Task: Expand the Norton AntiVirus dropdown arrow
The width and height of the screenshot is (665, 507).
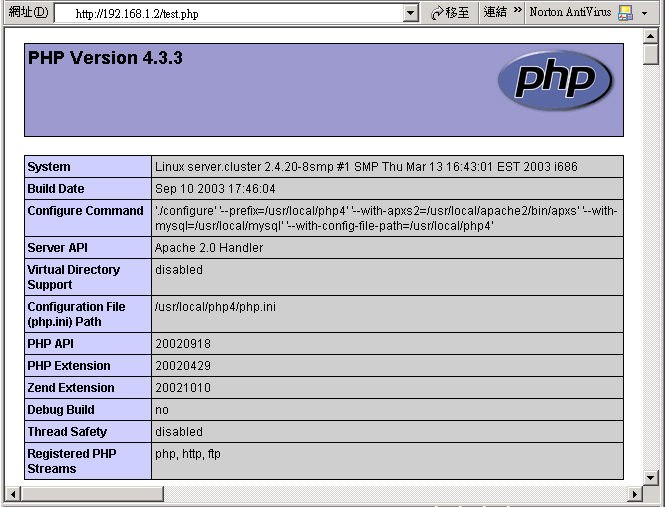Action: [645, 13]
